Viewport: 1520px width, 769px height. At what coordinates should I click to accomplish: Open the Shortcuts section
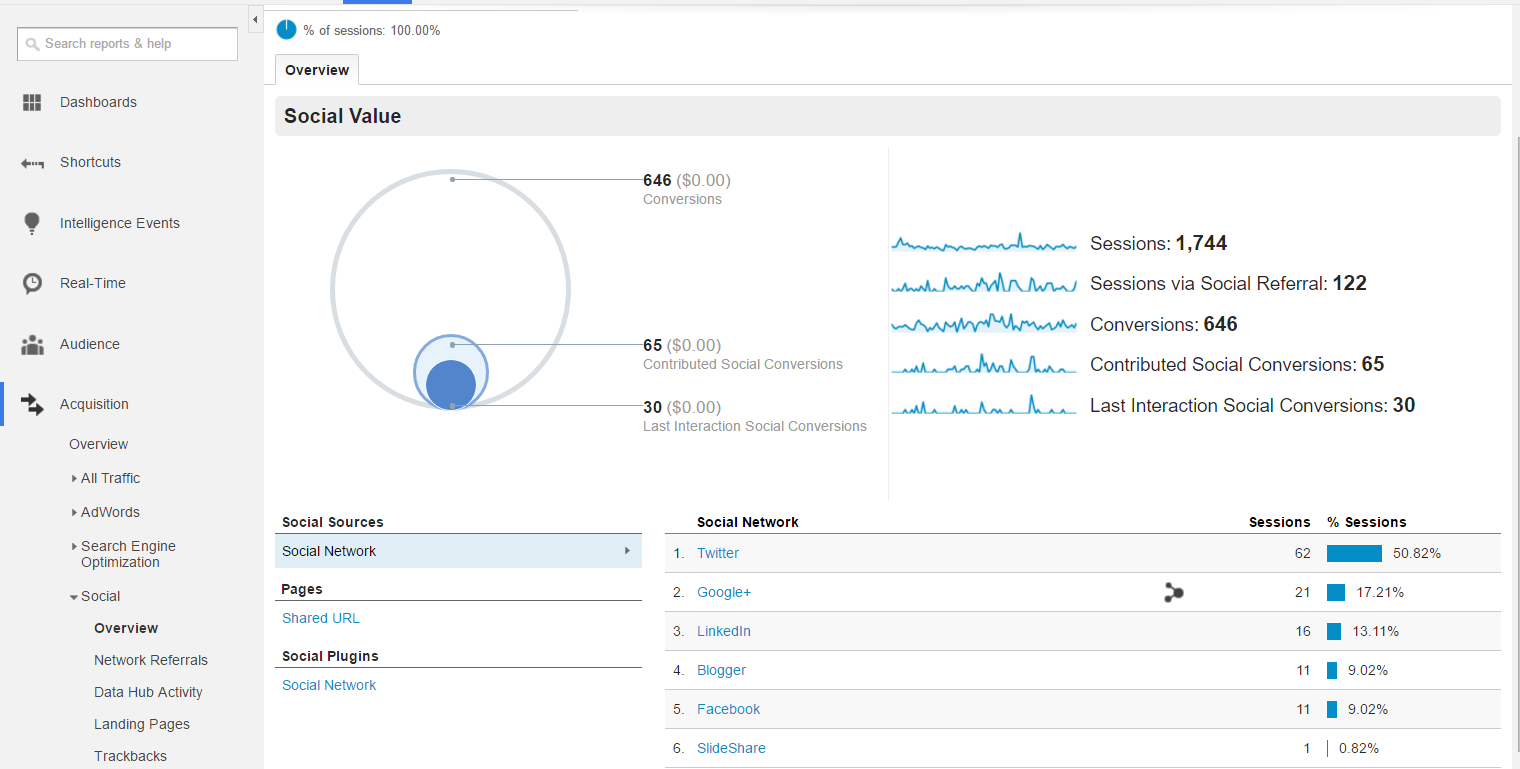(x=90, y=162)
